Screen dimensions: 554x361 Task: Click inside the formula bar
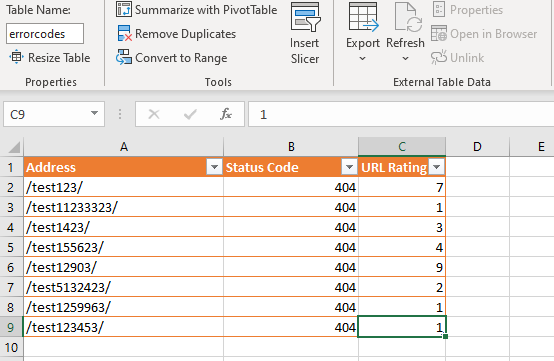coord(401,114)
